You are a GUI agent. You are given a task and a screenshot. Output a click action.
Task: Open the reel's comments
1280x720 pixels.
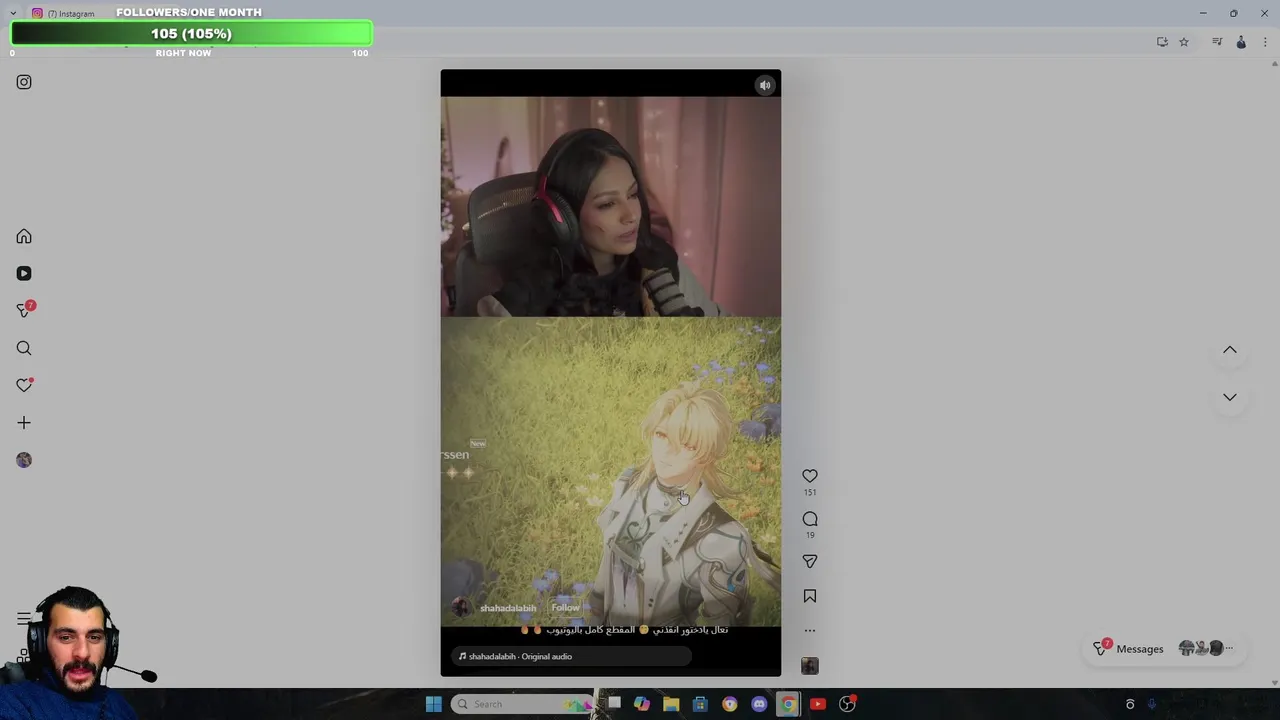810,519
